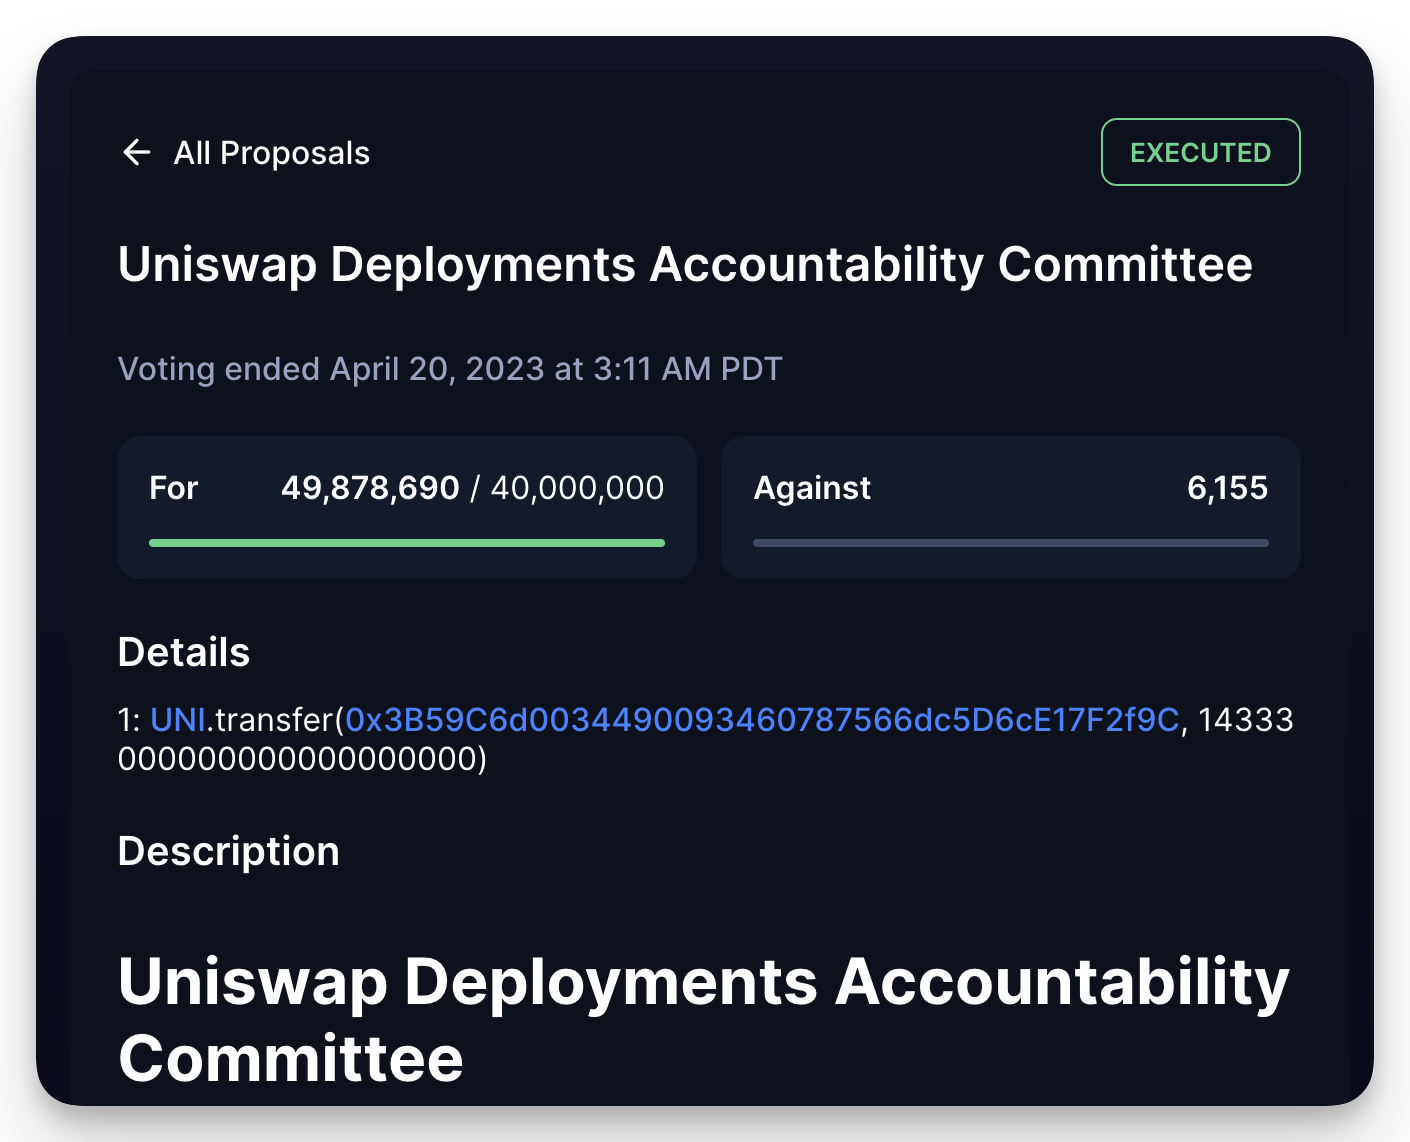Click the EXECUTED status badge
This screenshot has width=1410, height=1142.
pyautogui.click(x=1200, y=152)
